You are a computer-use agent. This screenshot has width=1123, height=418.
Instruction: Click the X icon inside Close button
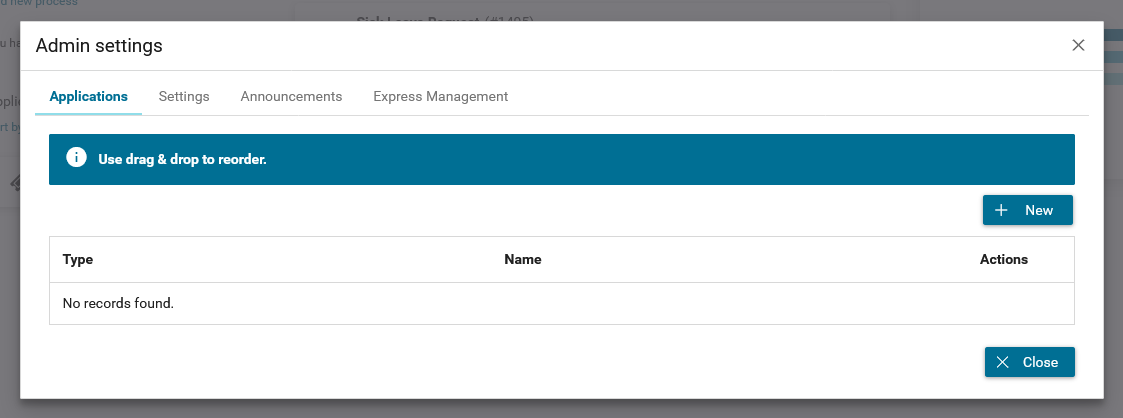[x=1003, y=362]
